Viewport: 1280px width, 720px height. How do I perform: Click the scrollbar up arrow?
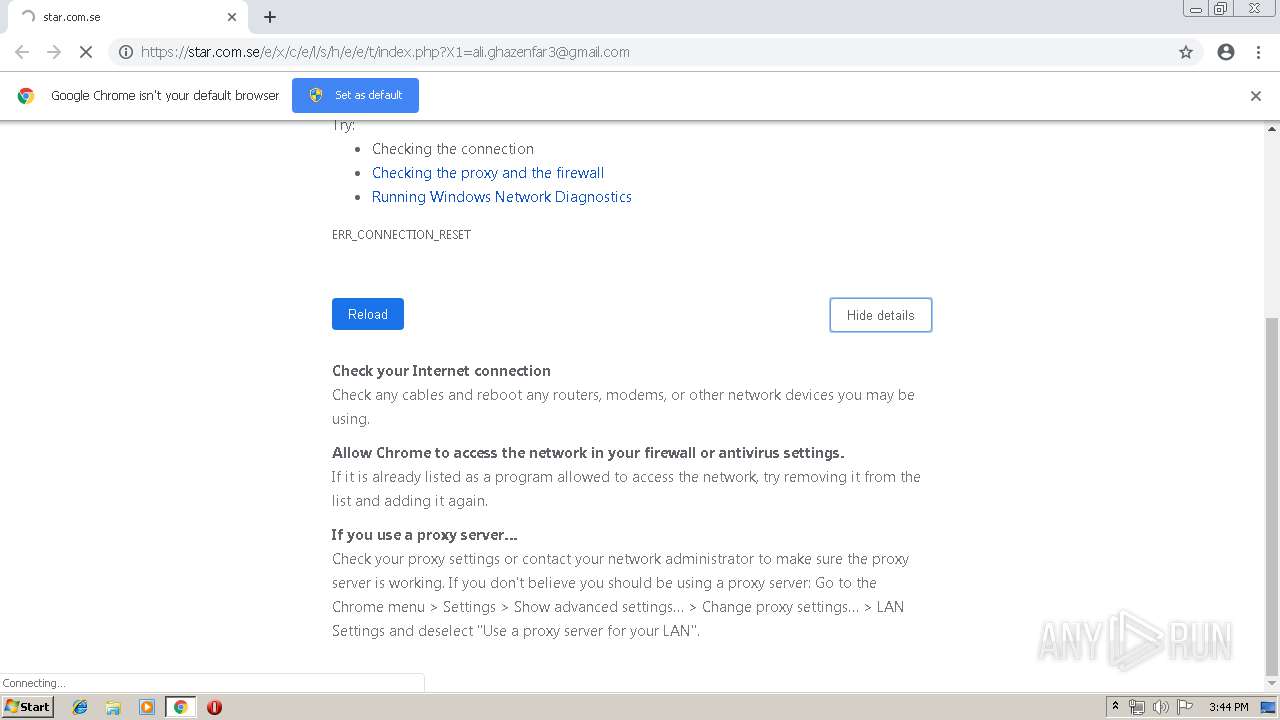(x=1272, y=129)
